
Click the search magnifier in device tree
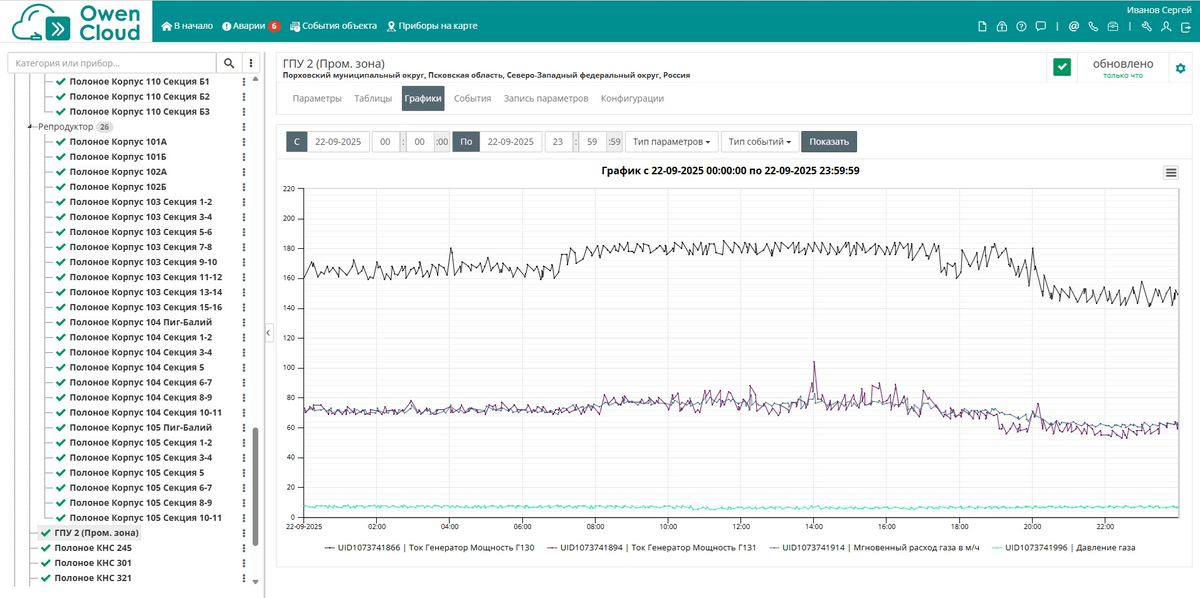coord(229,63)
